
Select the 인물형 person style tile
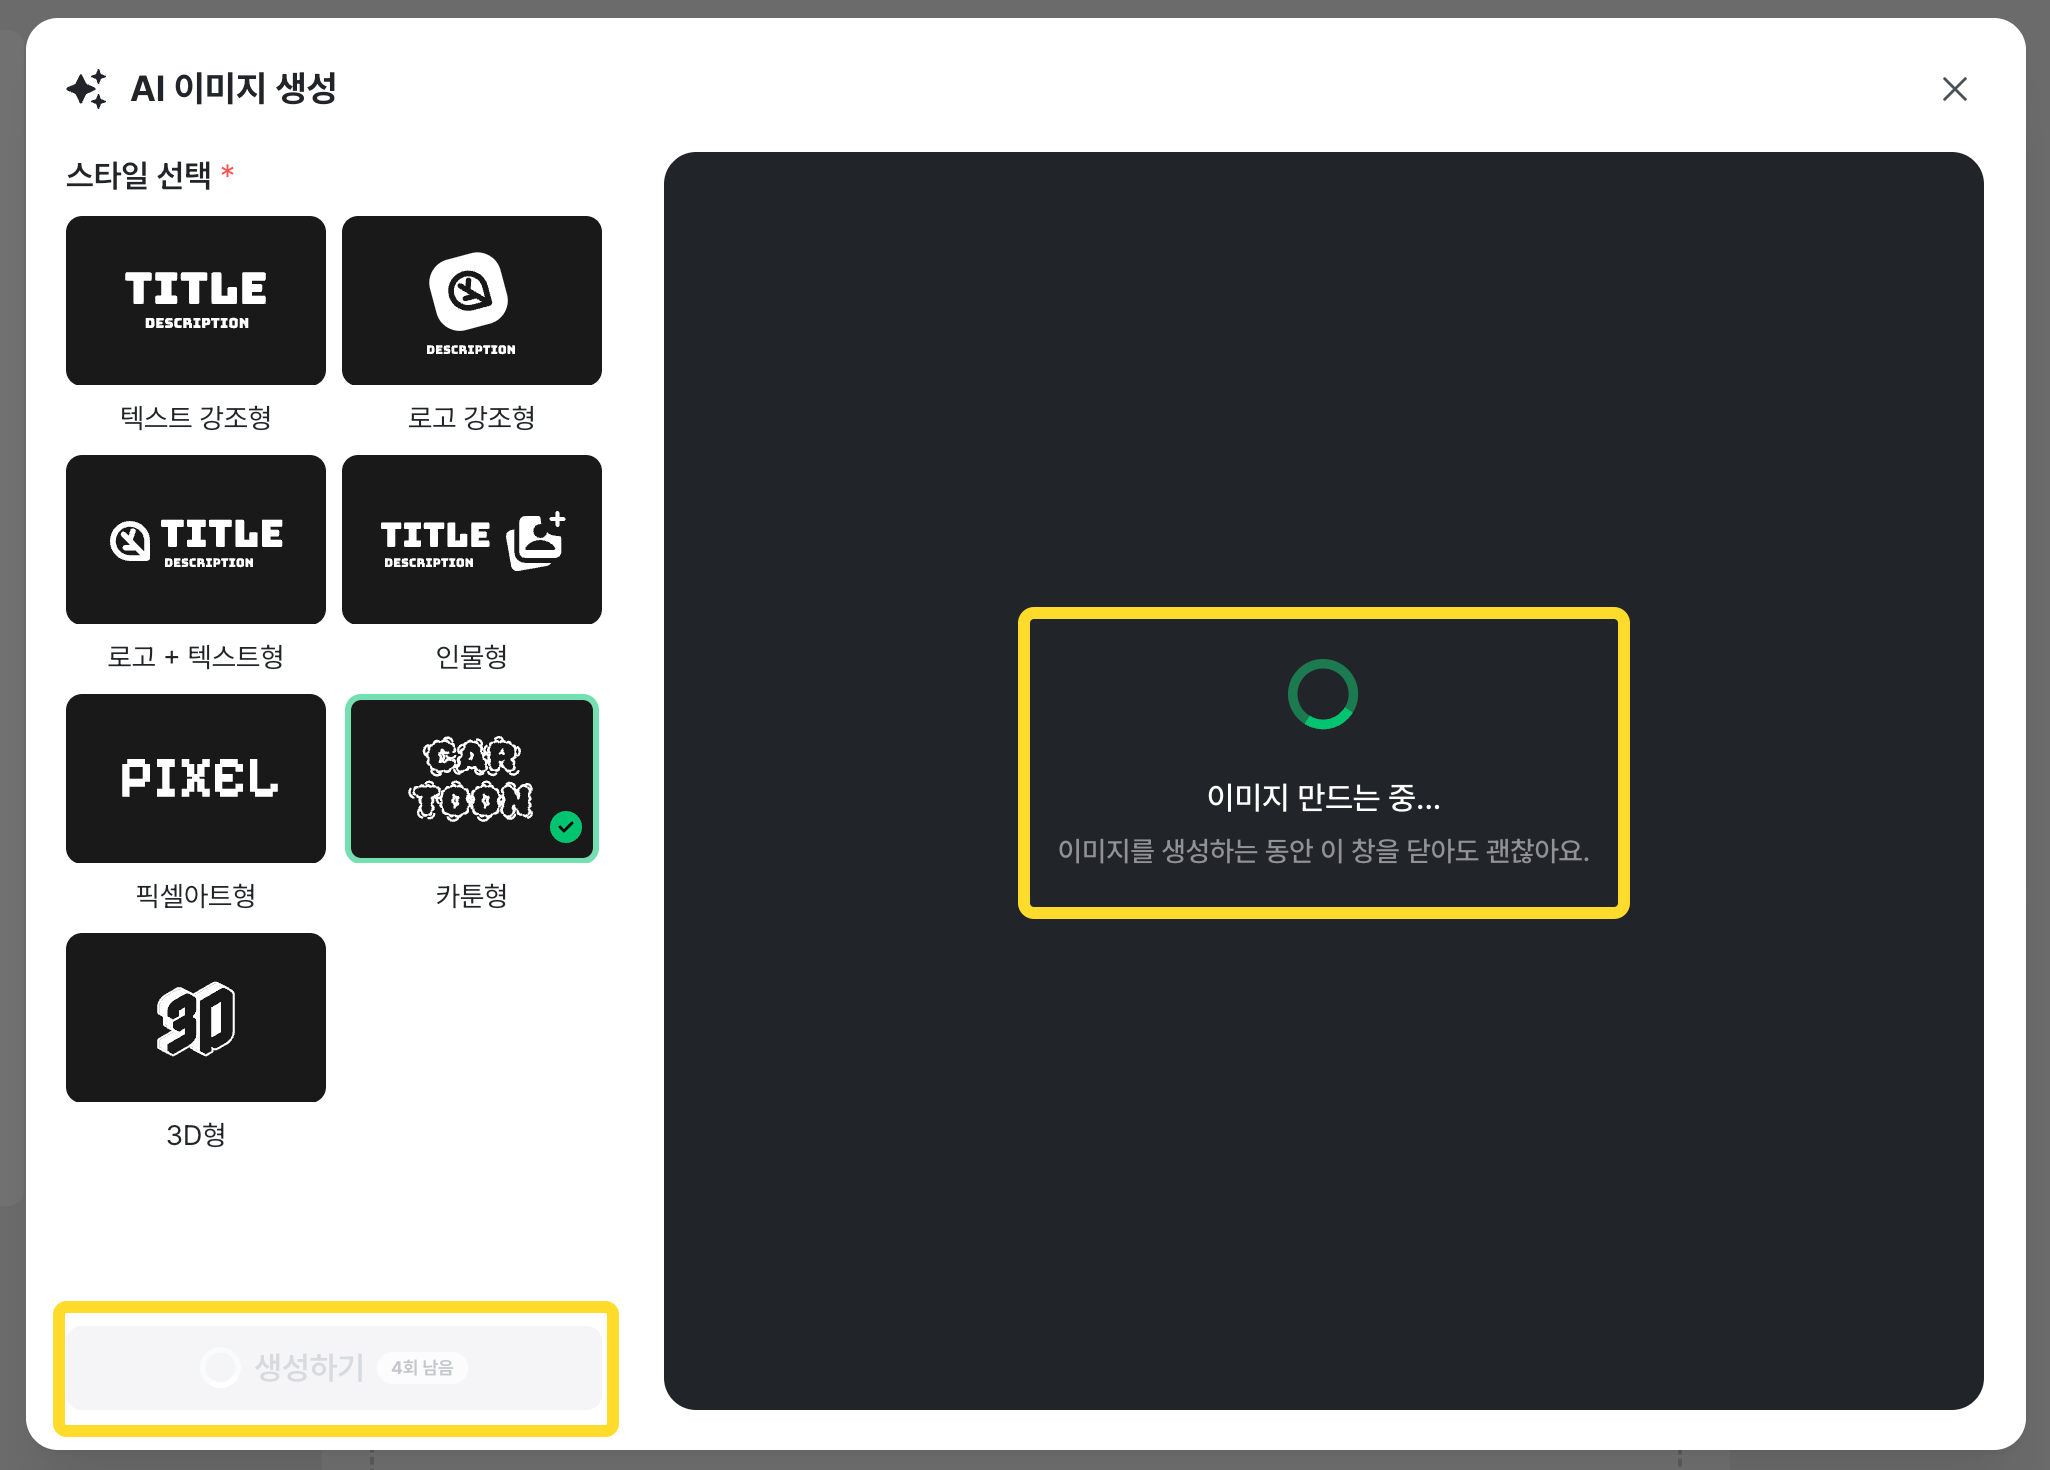pos(471,539)
